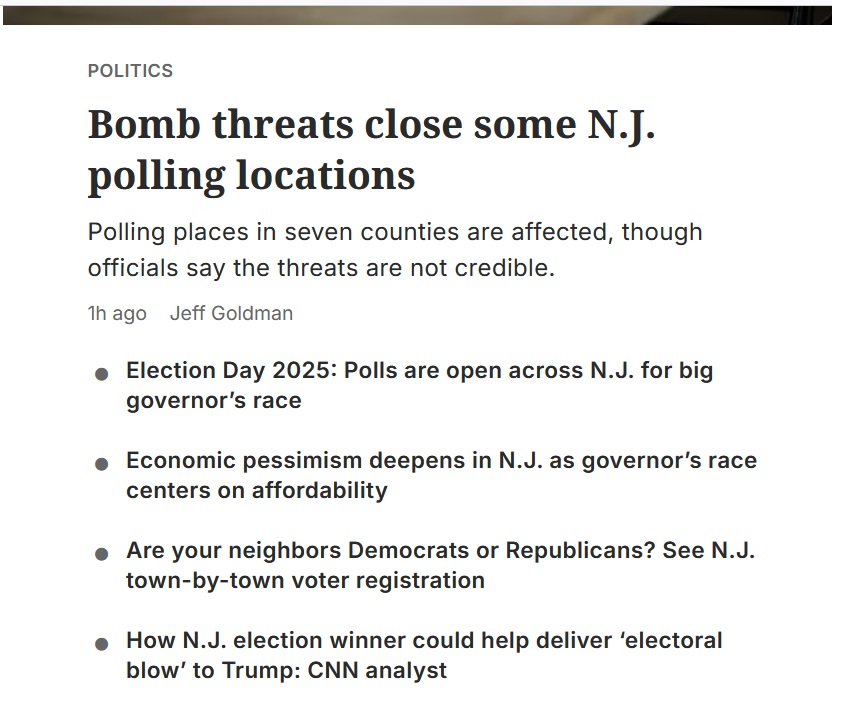Click "polling locations" on the headline's second line
The width and height of the screenshot is (857, 702).
click(x=251, y=176)
